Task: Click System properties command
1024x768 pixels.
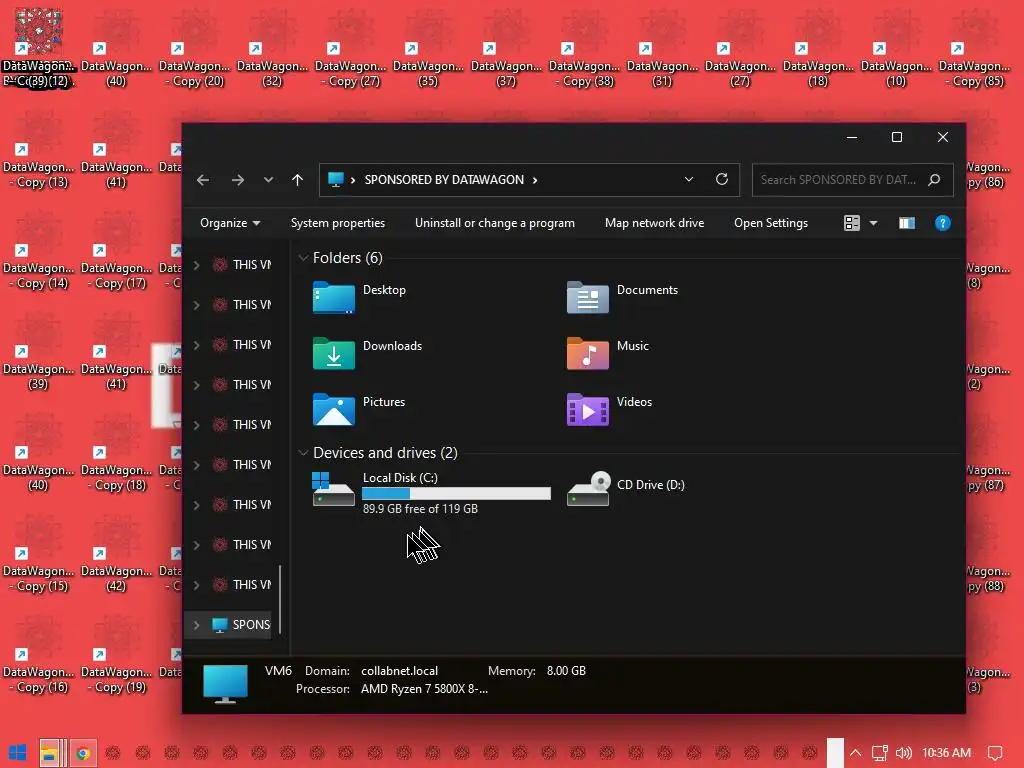Action: click(338, 223)
